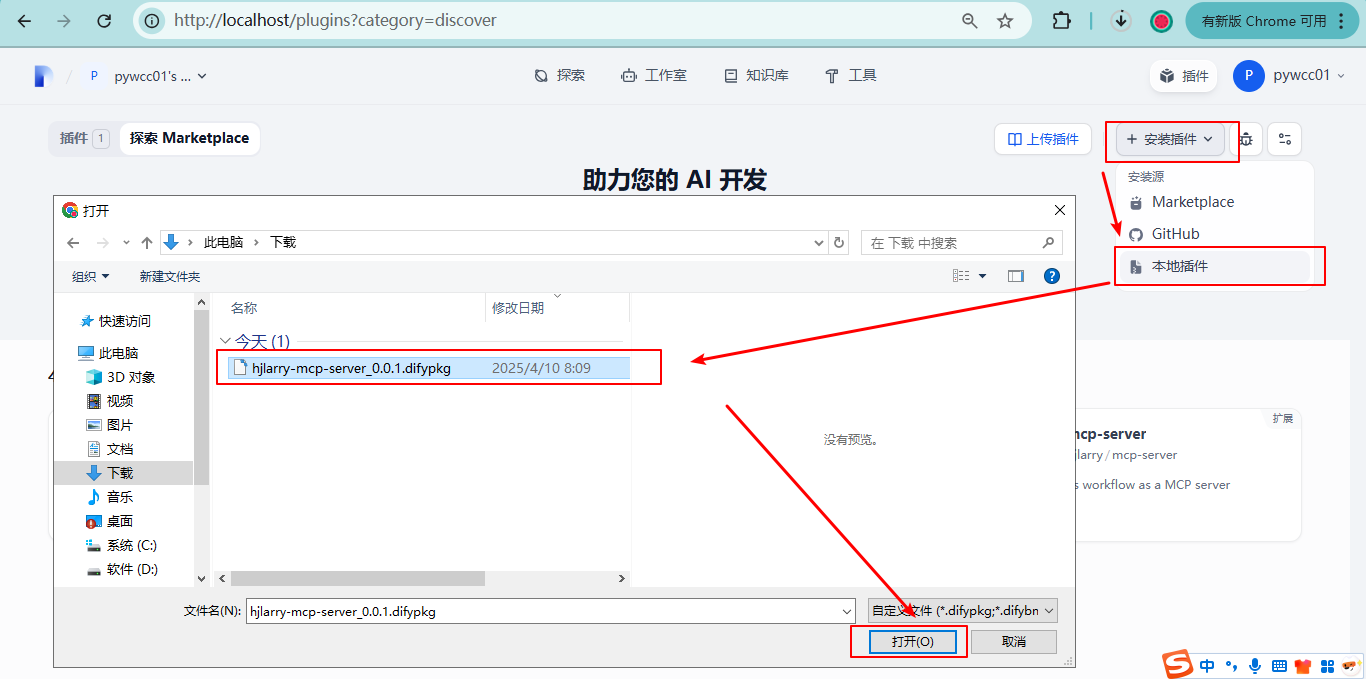The height and width of the screenshot is (679, 1366).
Task: Choose GitHub as install source
Action: point(1213,234)
